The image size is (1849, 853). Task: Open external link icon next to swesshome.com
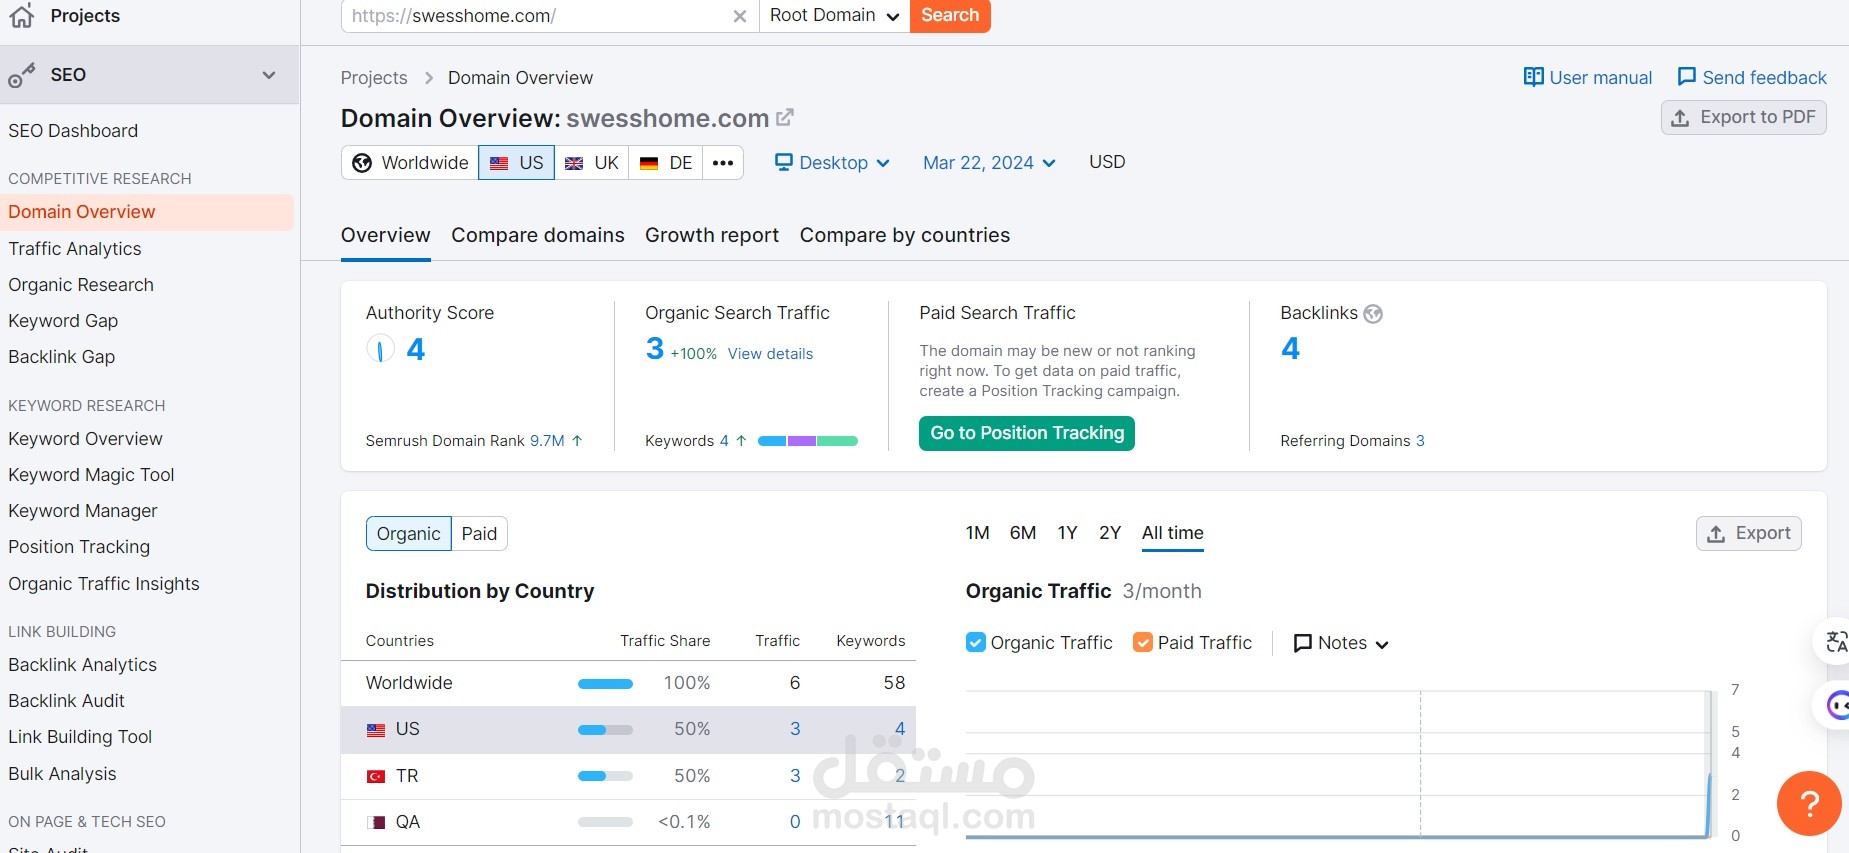[785, 118]
